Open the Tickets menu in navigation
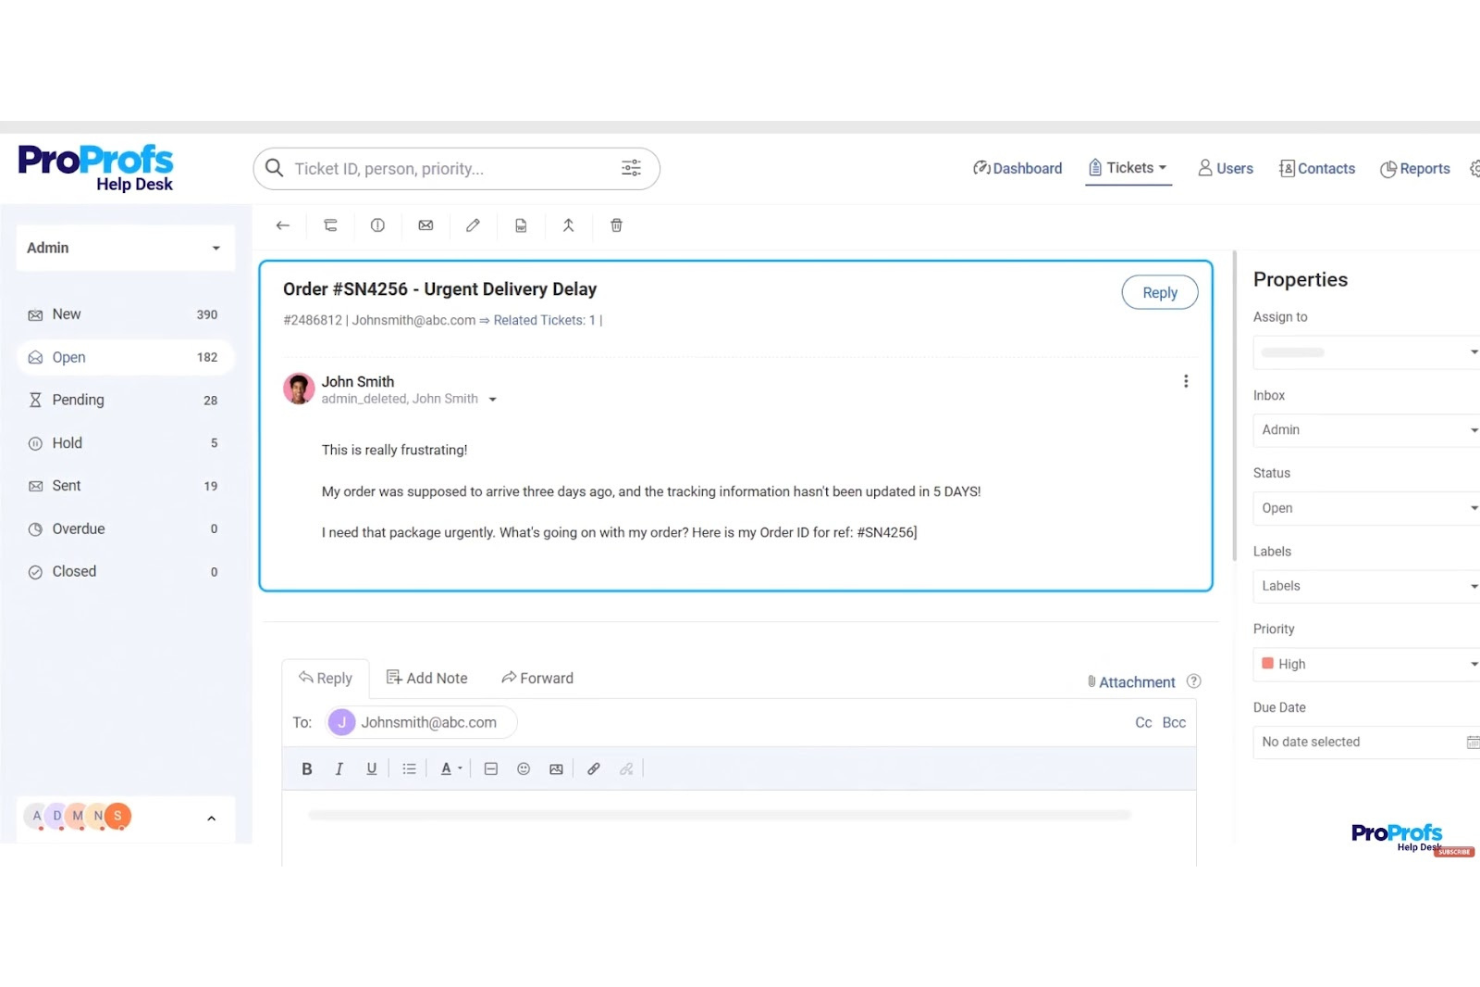 [1128, 168]
